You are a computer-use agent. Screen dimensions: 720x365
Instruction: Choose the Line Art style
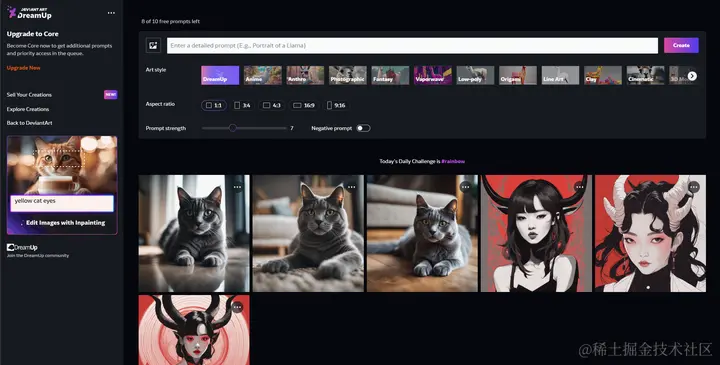tap(560, 75)
